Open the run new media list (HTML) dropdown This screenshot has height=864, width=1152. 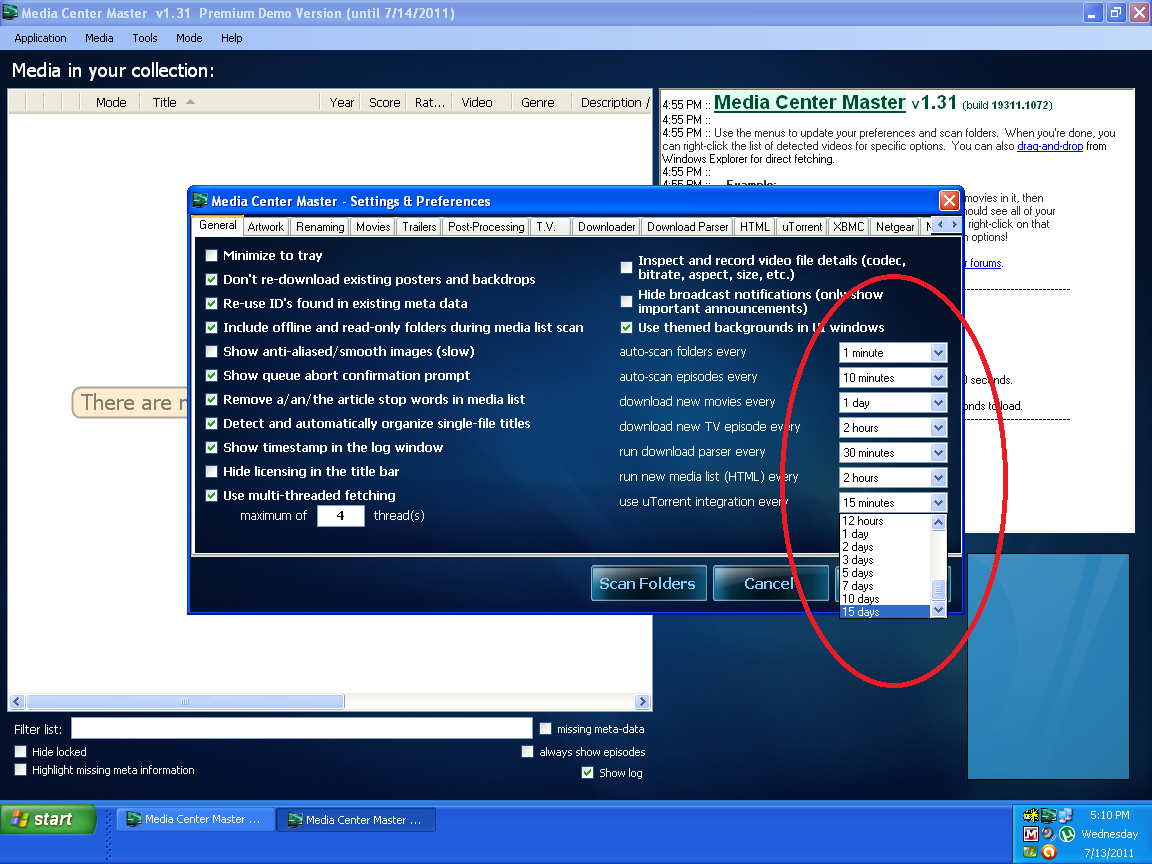point(893,478)
